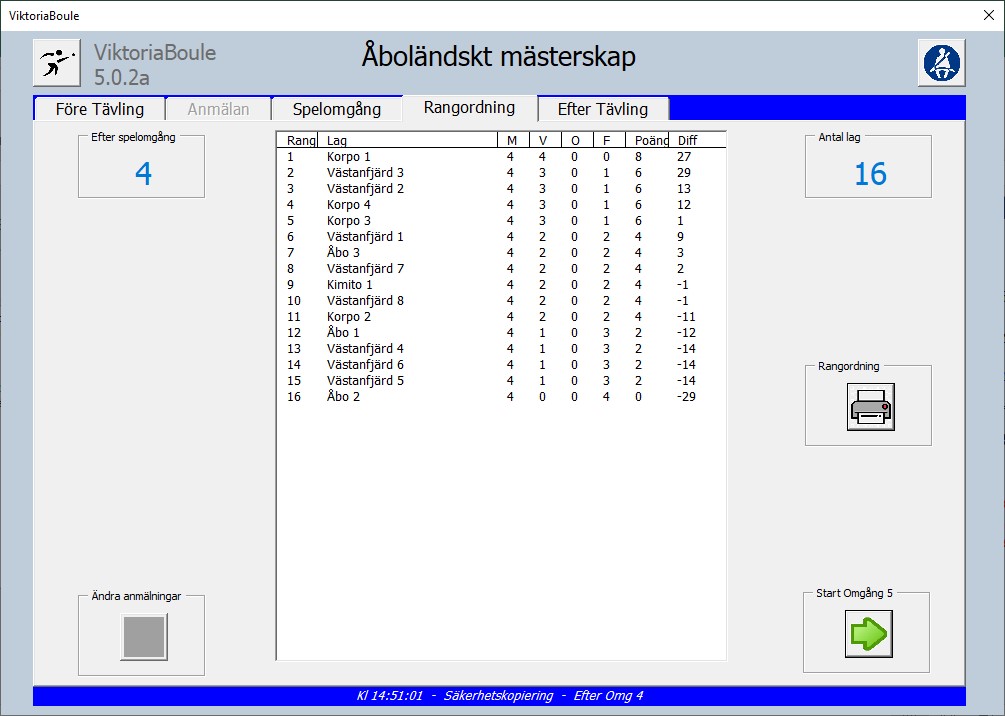Image resolution: width=1005 pixels, height=716 pixels.
Task: Select the Korpo 1 row
Action: (x=348, y=157)
